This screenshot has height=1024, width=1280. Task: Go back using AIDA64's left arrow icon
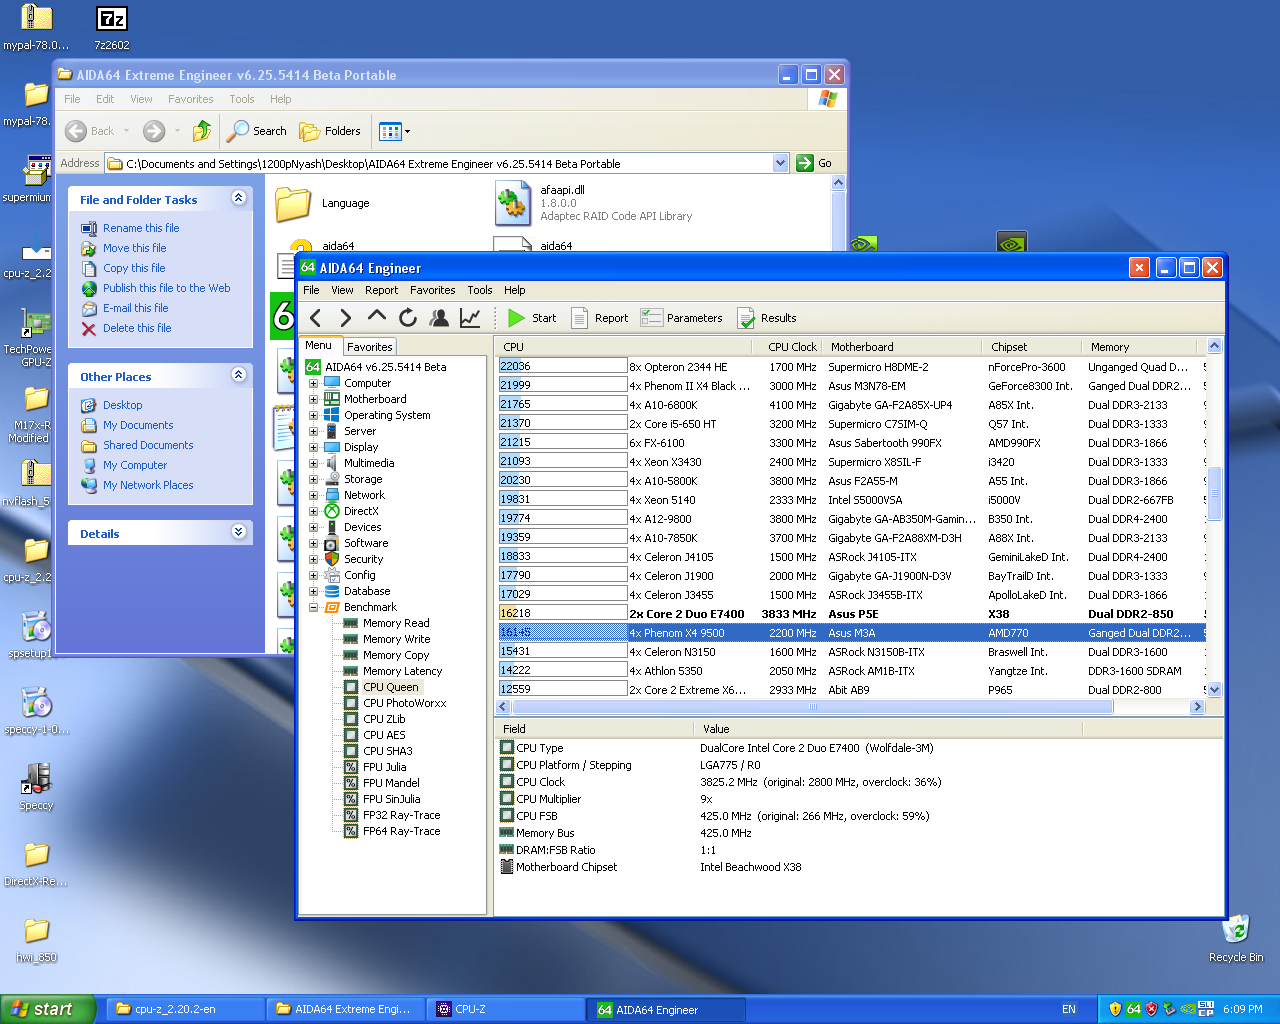point(316,318)
